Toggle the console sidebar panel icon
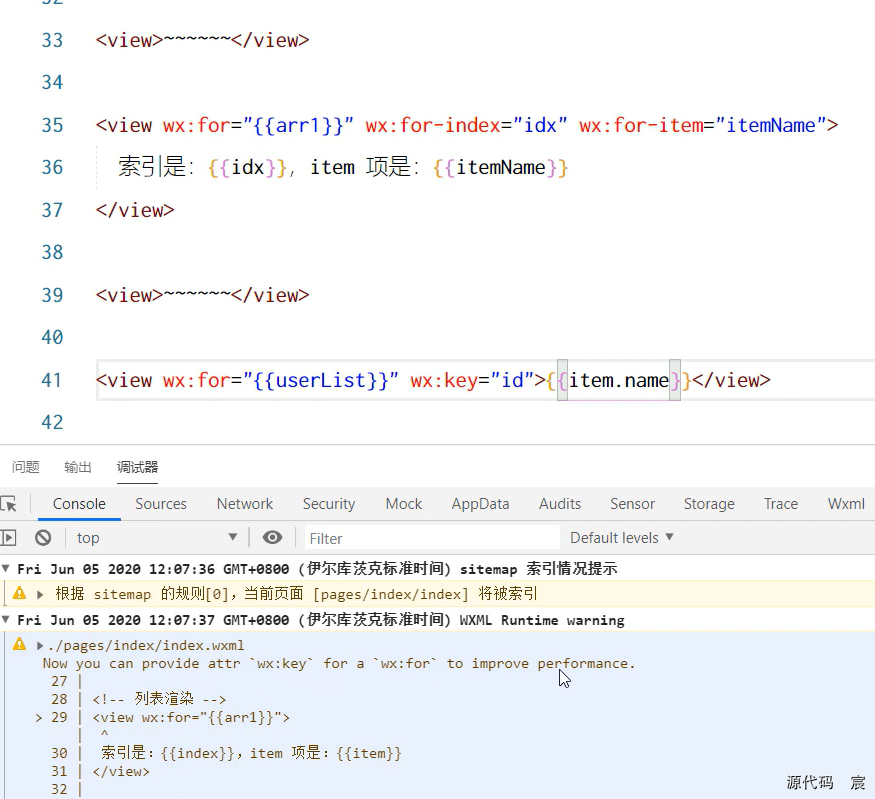 pos(8,538)
